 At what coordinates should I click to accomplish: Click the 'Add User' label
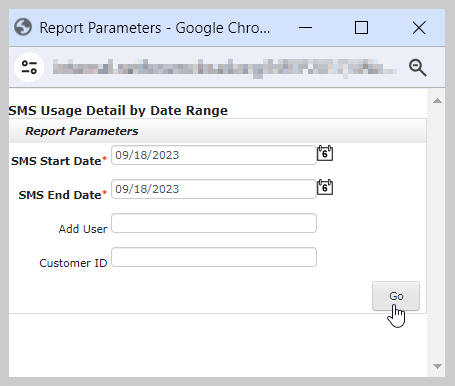83,229
